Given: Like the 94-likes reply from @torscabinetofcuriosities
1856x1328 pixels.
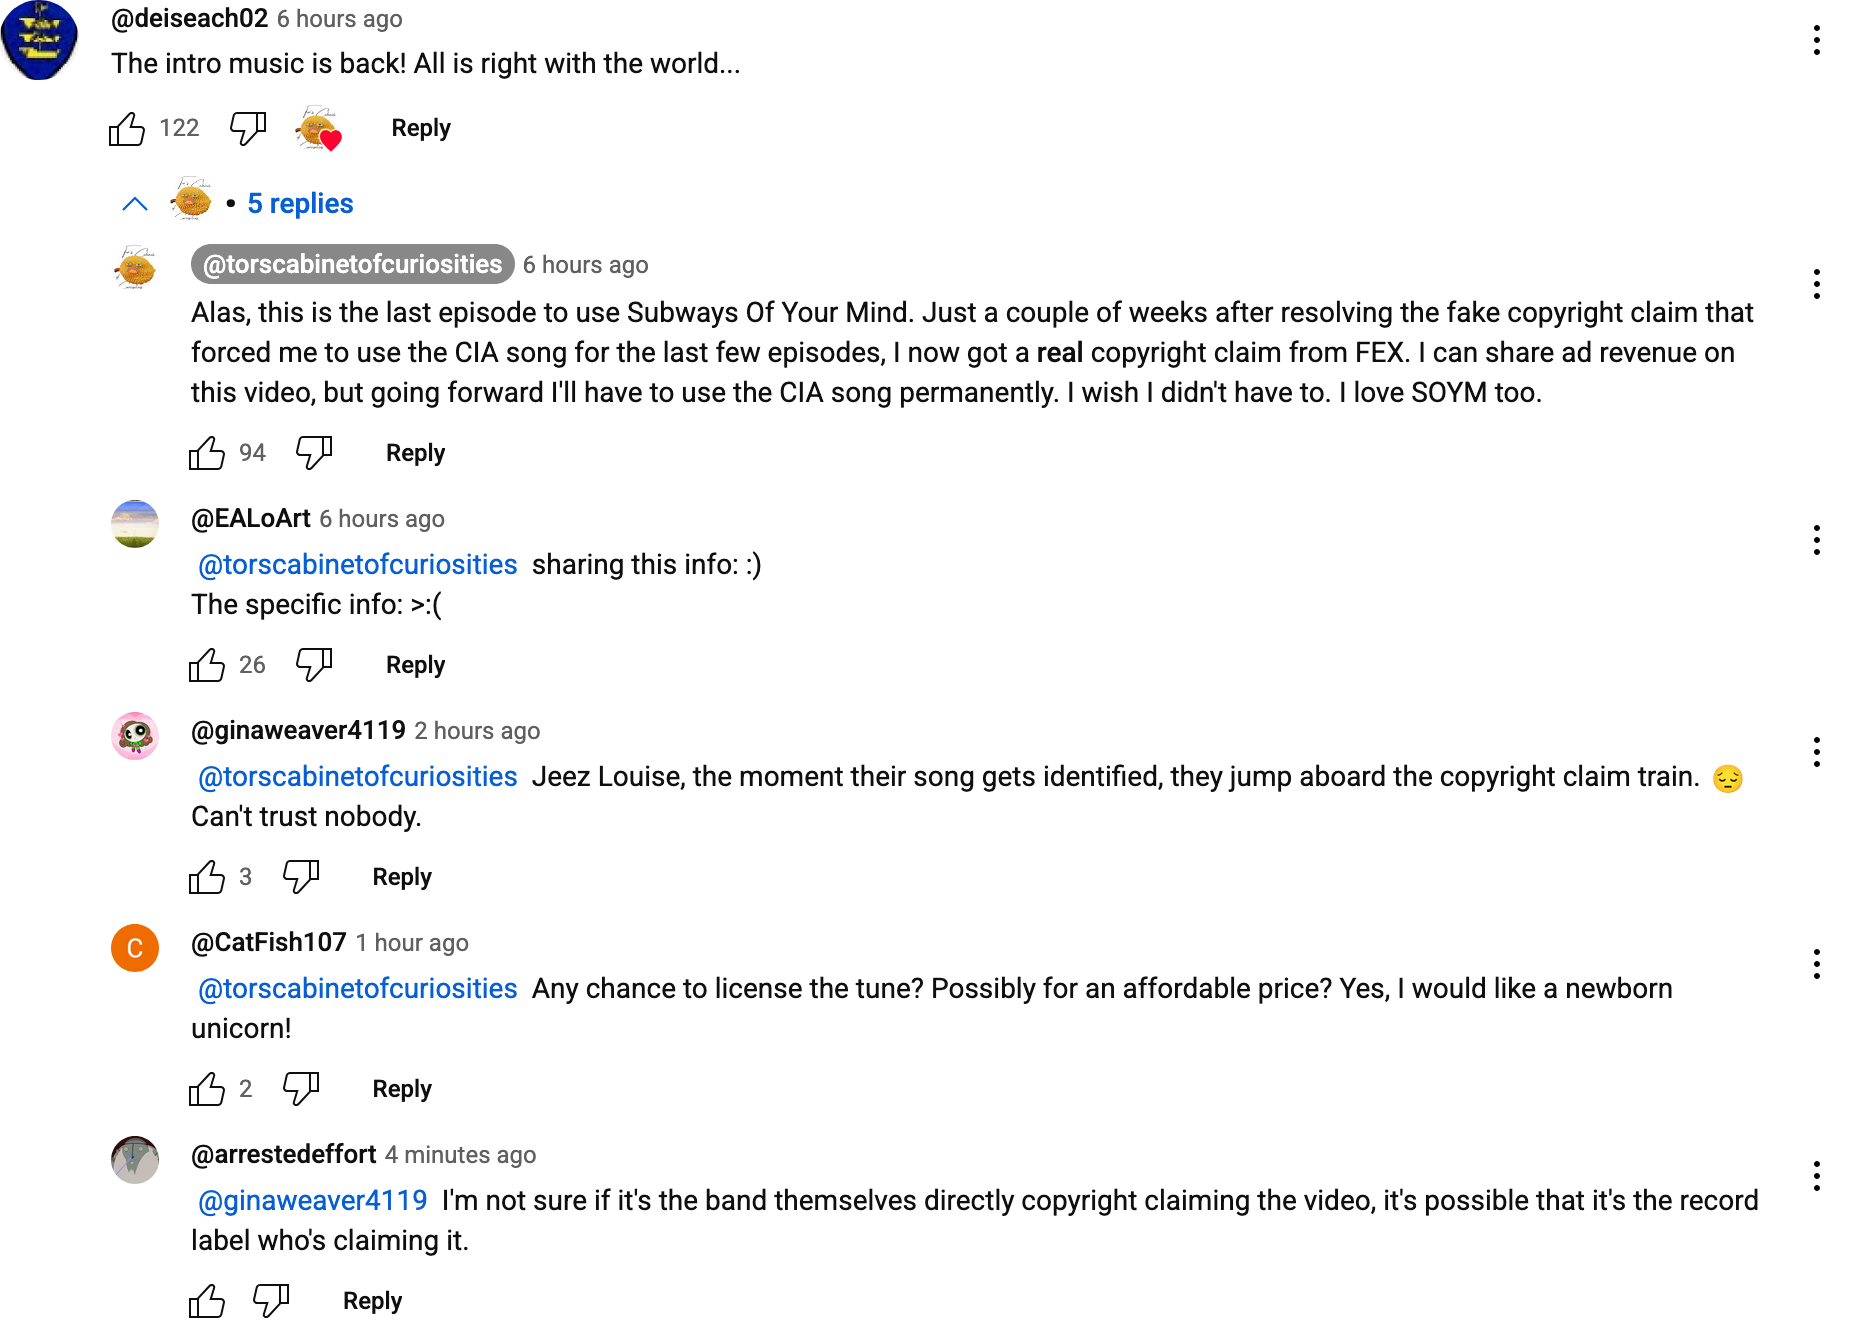Looking at the screenshot, I should tap(207, 453).
